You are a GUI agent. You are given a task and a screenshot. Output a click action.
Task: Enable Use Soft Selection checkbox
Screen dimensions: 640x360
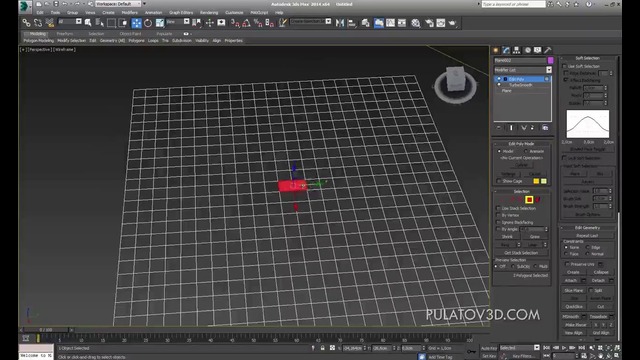pos(565,66)
